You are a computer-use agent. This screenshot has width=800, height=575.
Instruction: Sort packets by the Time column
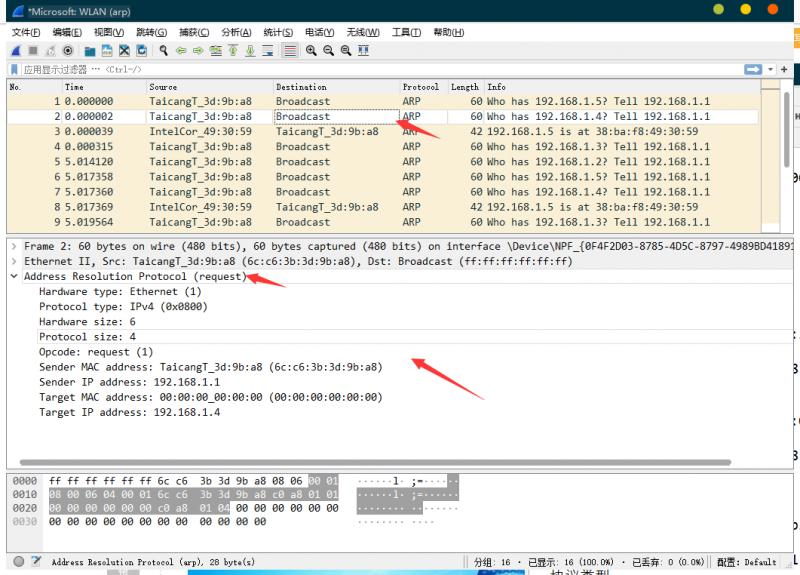[104, 87]
